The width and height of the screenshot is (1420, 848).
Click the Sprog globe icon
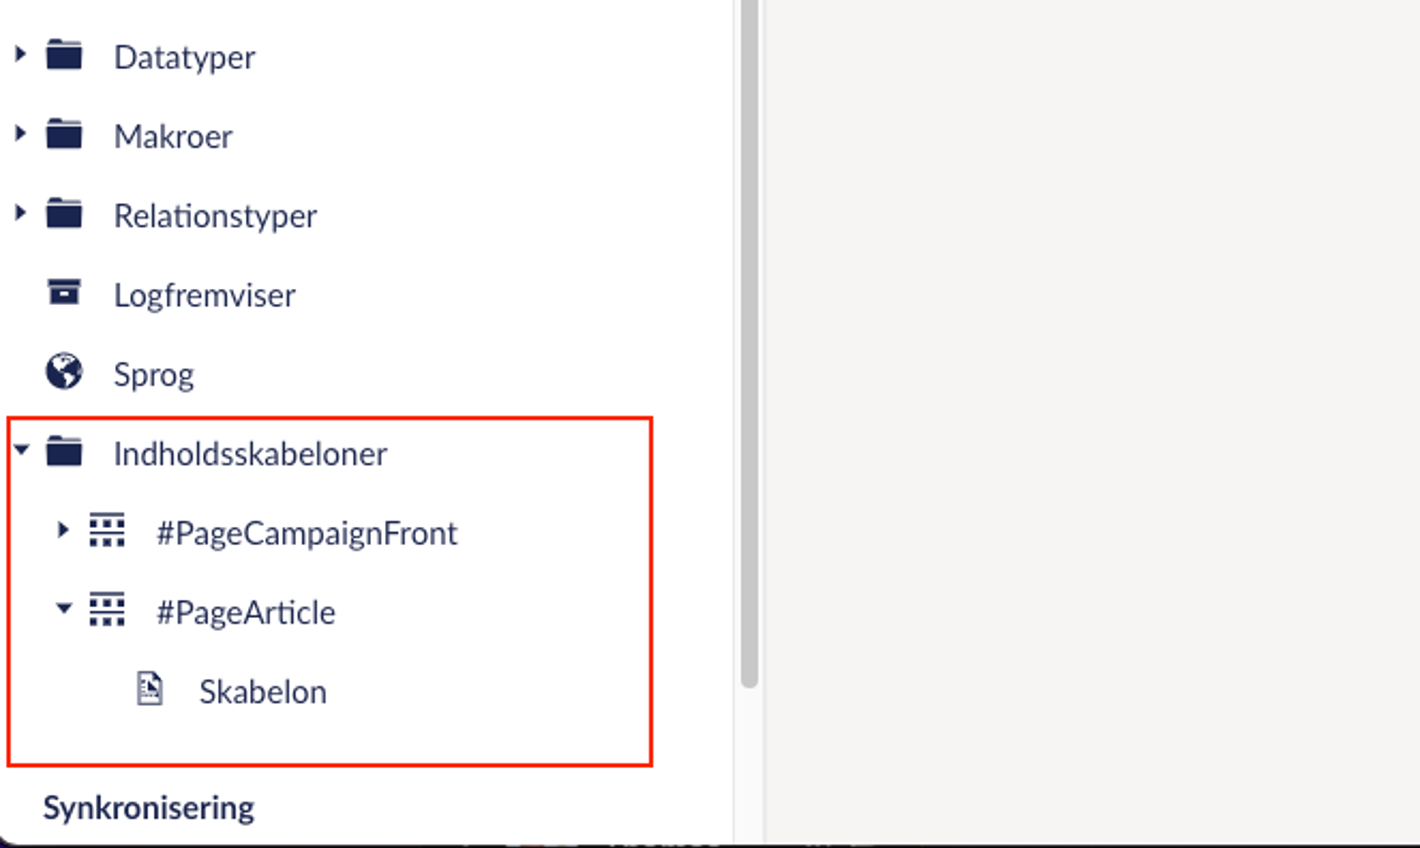point(64,371)
